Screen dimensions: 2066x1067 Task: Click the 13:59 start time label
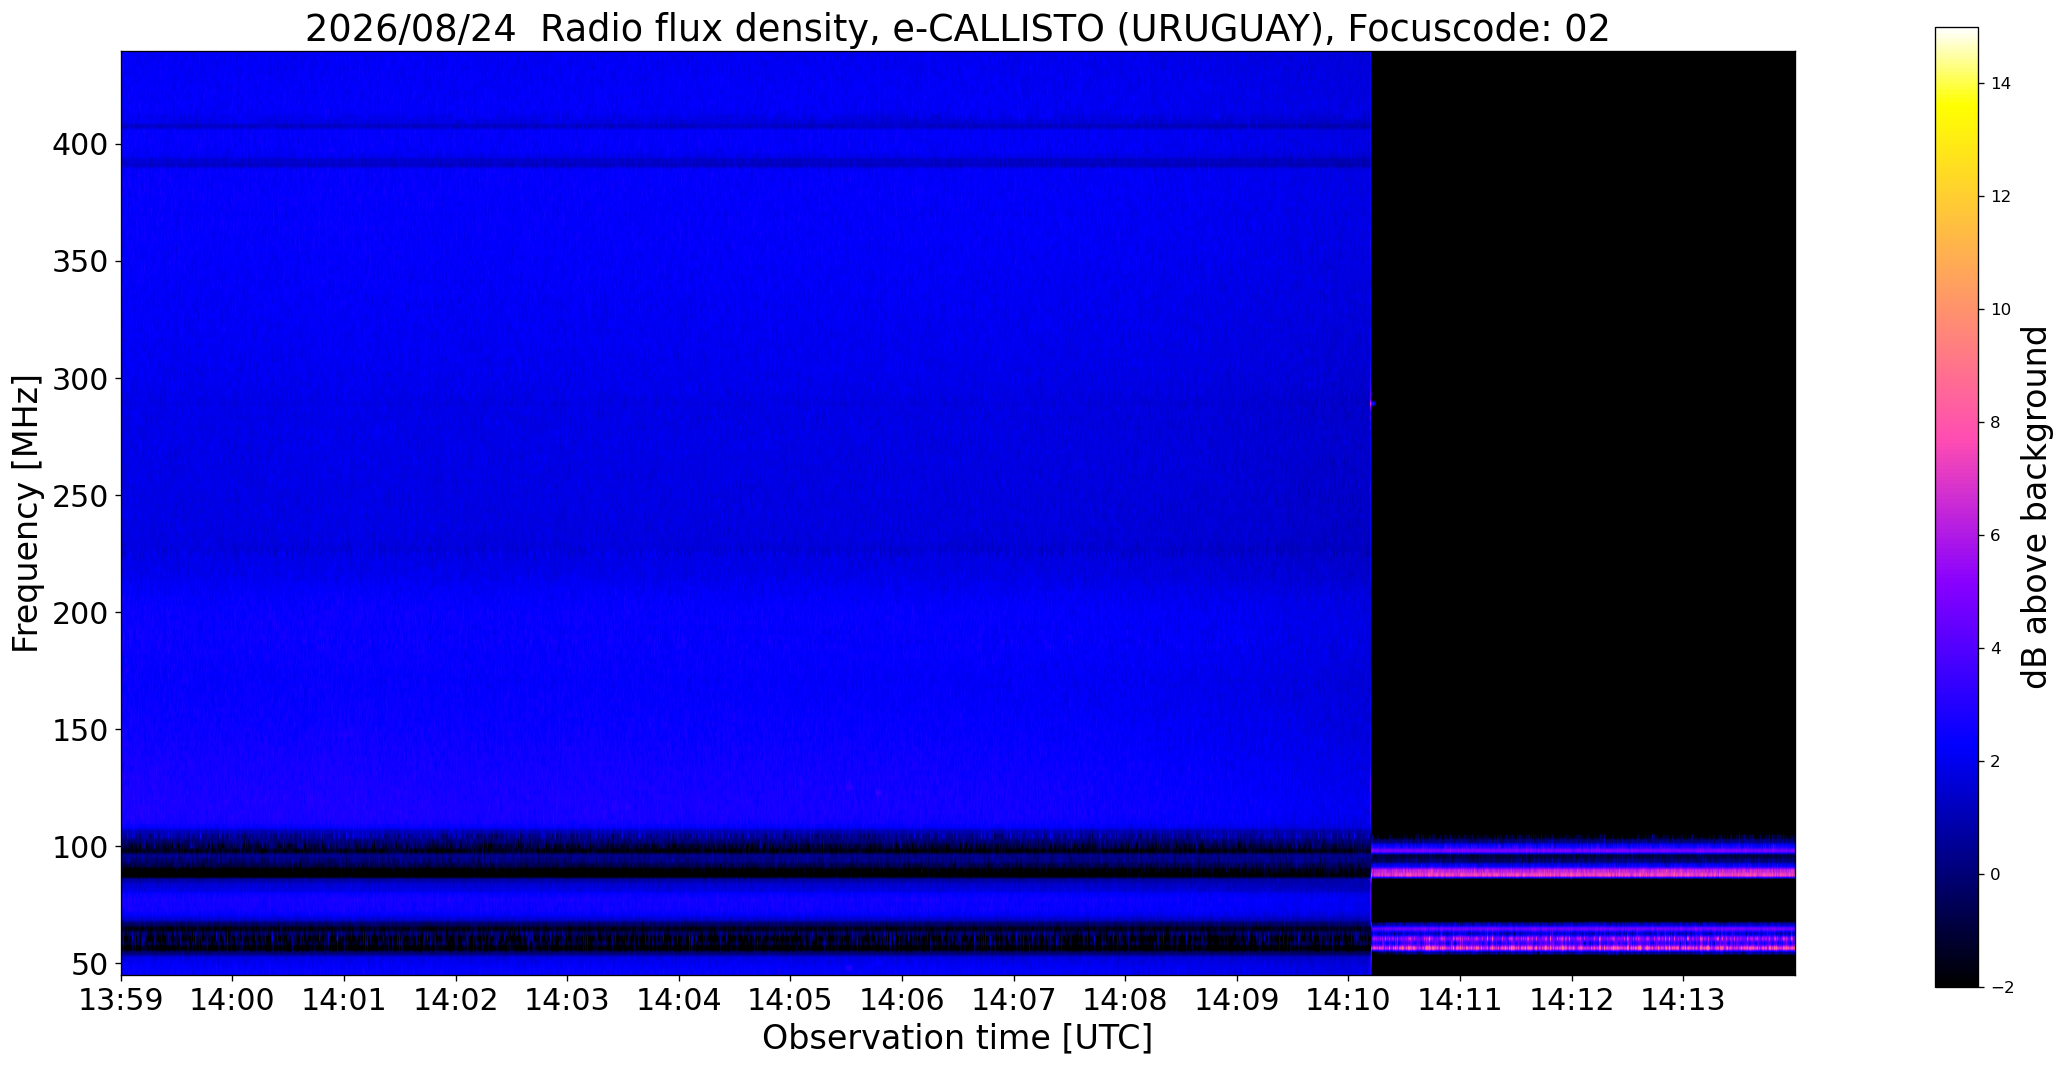tap(121, 1000)
